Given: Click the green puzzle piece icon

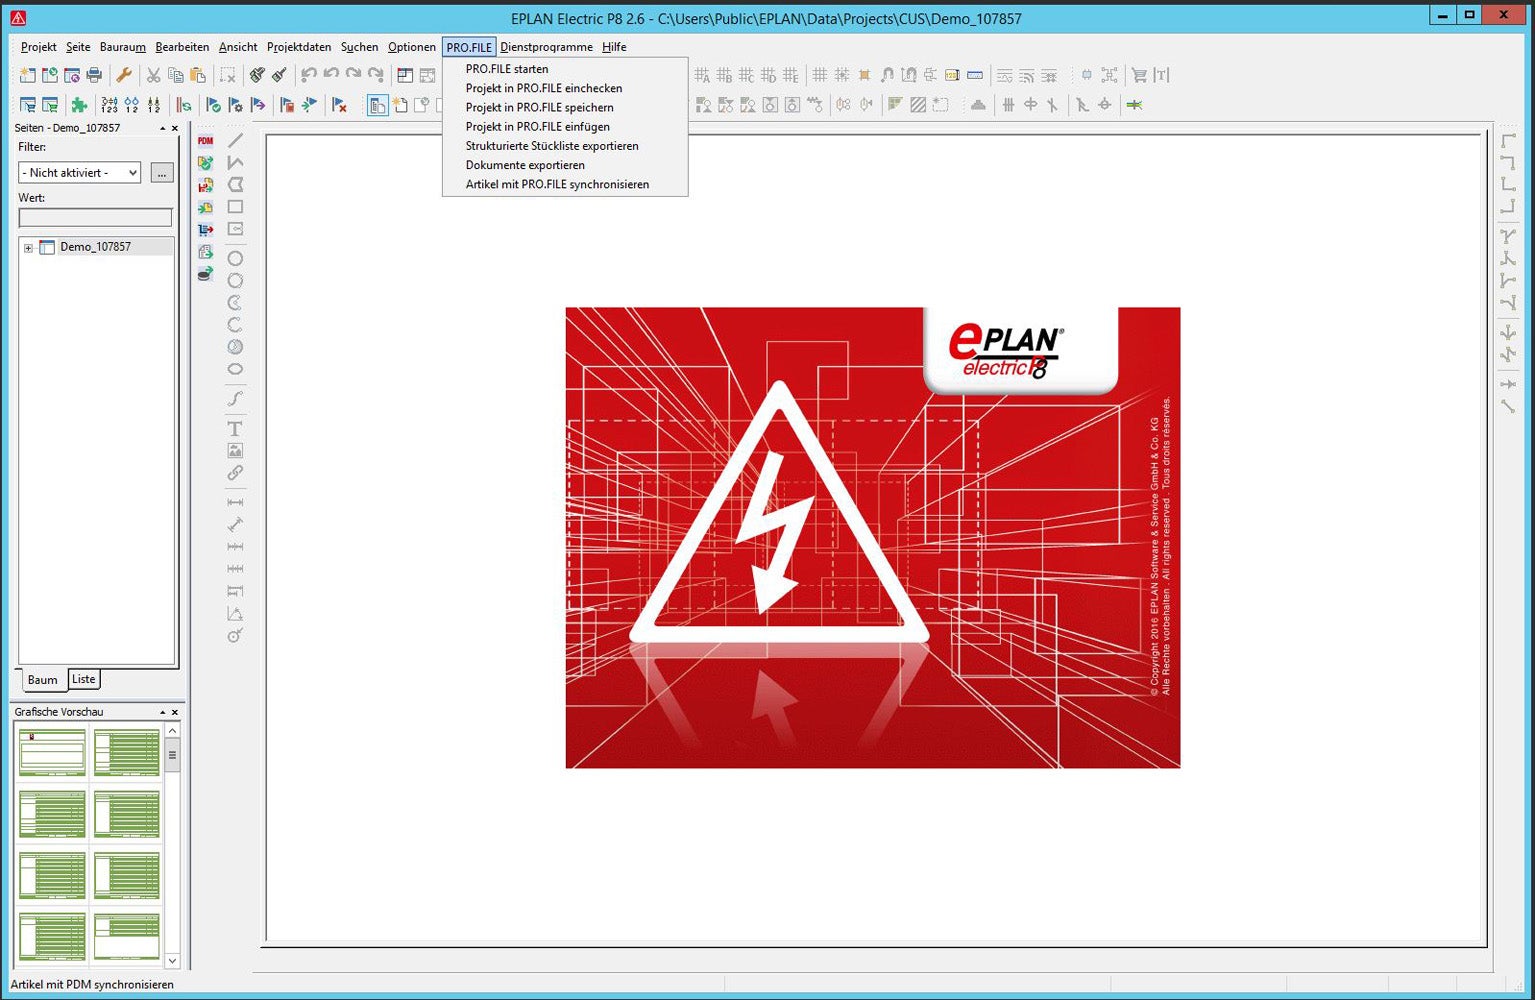Looking at the screenshot, I should (x=79, y=105).
